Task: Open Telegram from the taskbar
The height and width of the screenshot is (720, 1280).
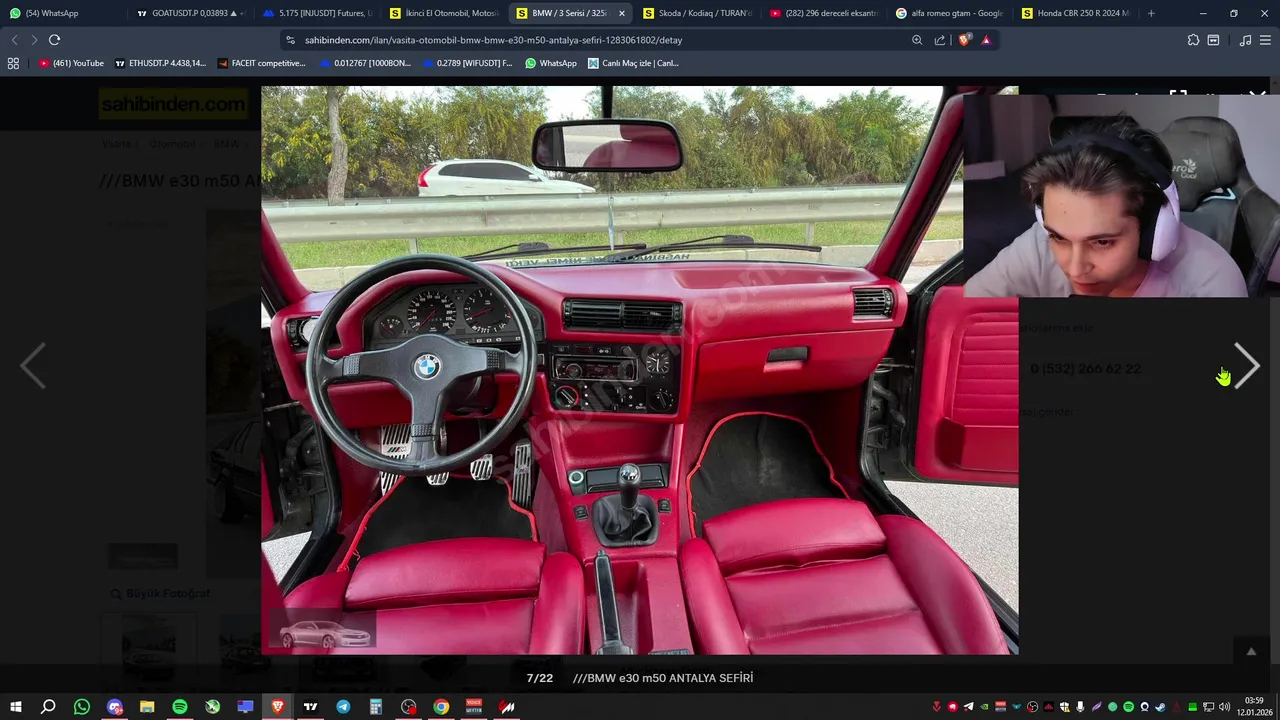Action: (x=343, y=707)
